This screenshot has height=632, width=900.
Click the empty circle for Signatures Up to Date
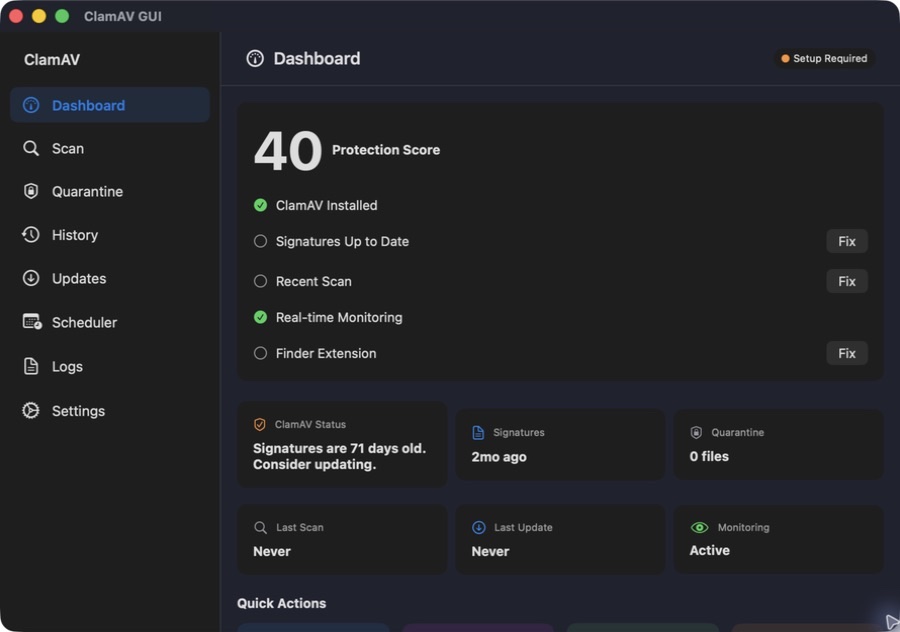click(261, 241)
